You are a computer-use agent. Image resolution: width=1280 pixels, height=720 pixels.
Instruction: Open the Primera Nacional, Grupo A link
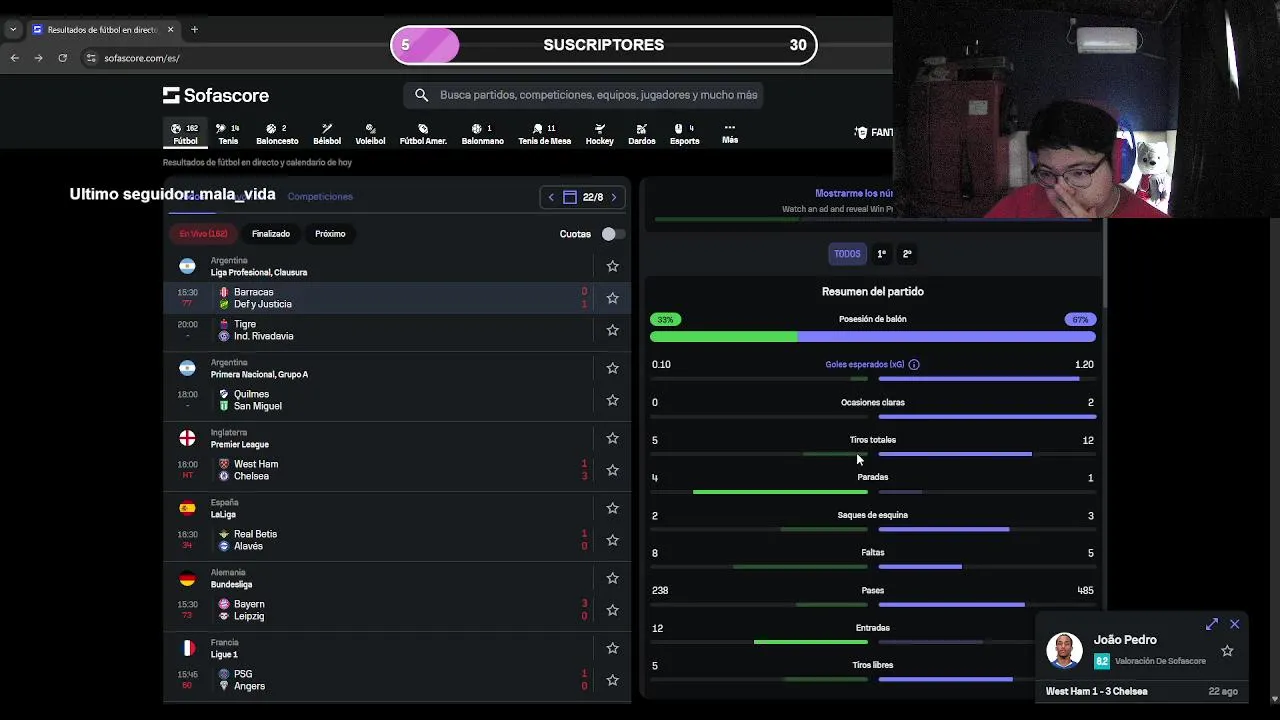259,374
